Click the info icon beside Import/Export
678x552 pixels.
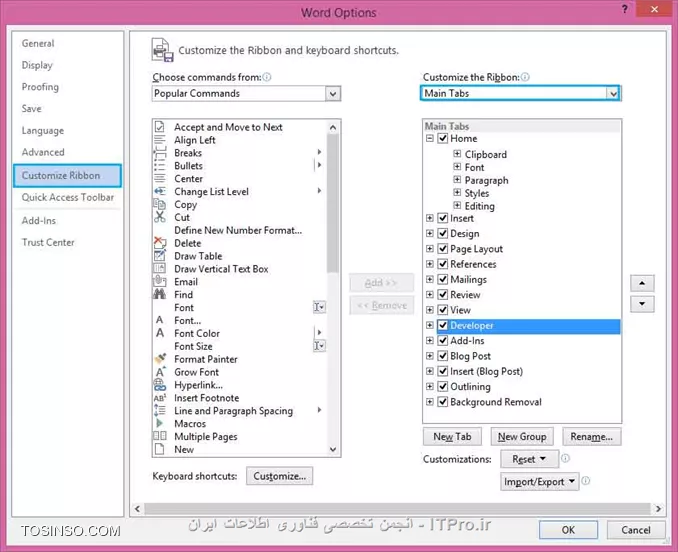[x=585, y=481]
